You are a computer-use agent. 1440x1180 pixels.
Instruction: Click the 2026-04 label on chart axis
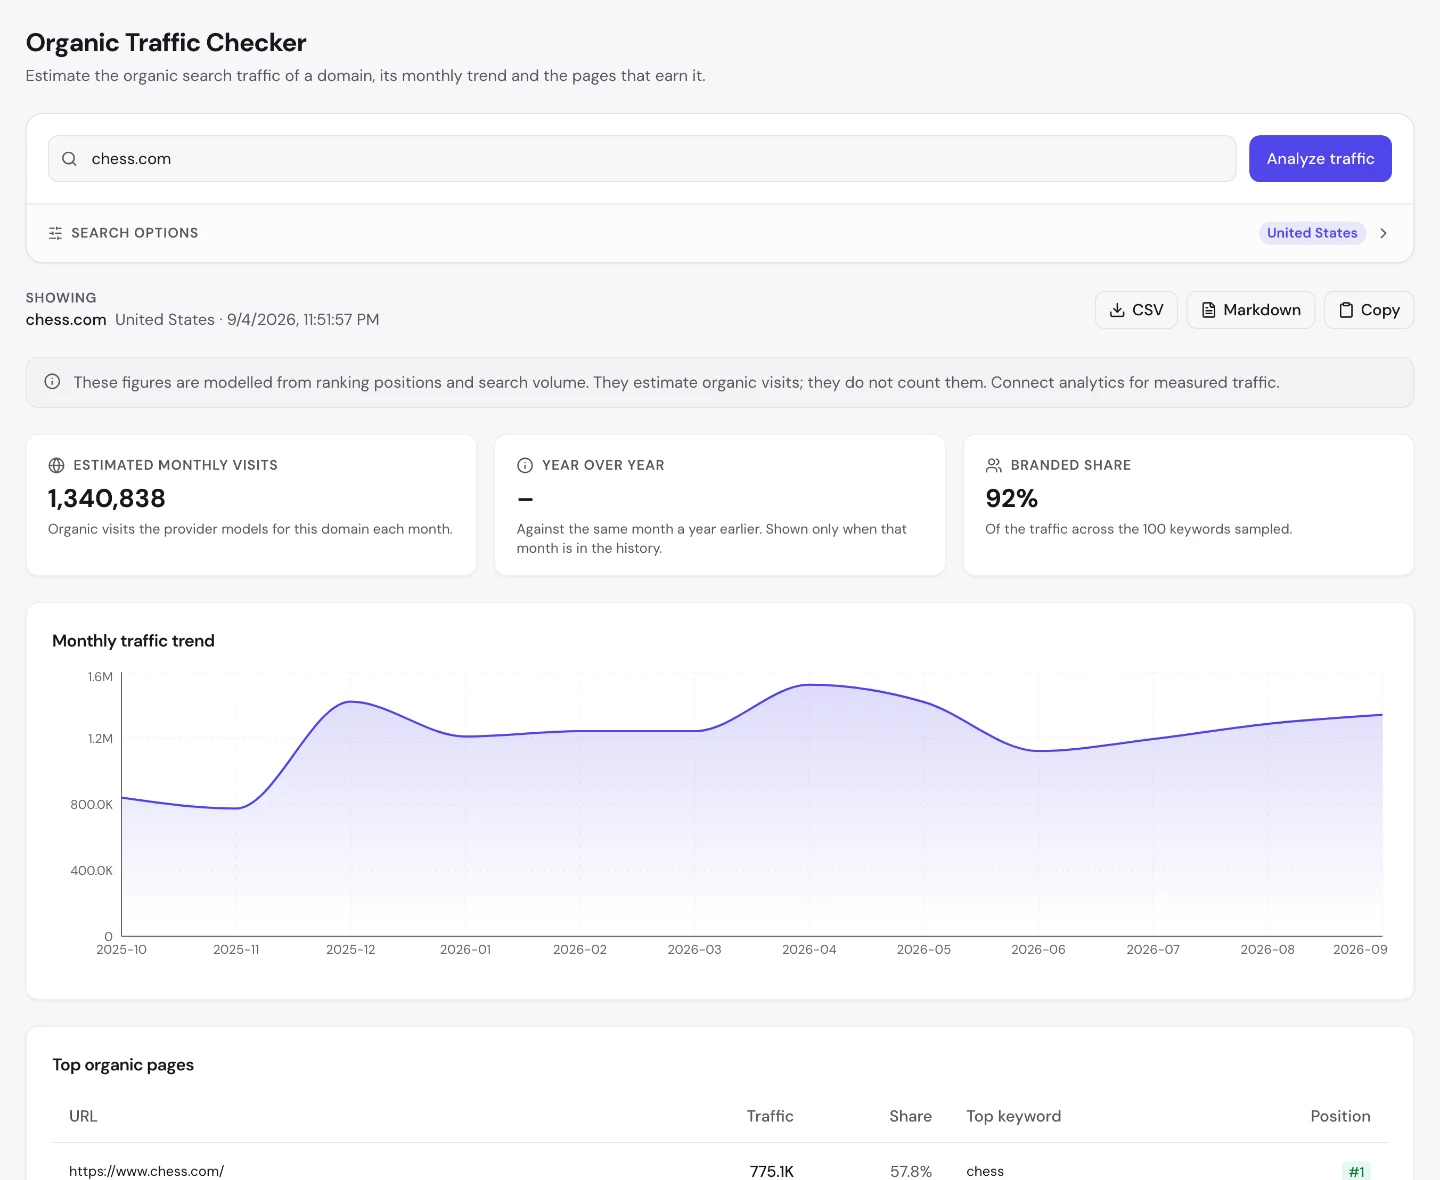[x=809, y=950]
